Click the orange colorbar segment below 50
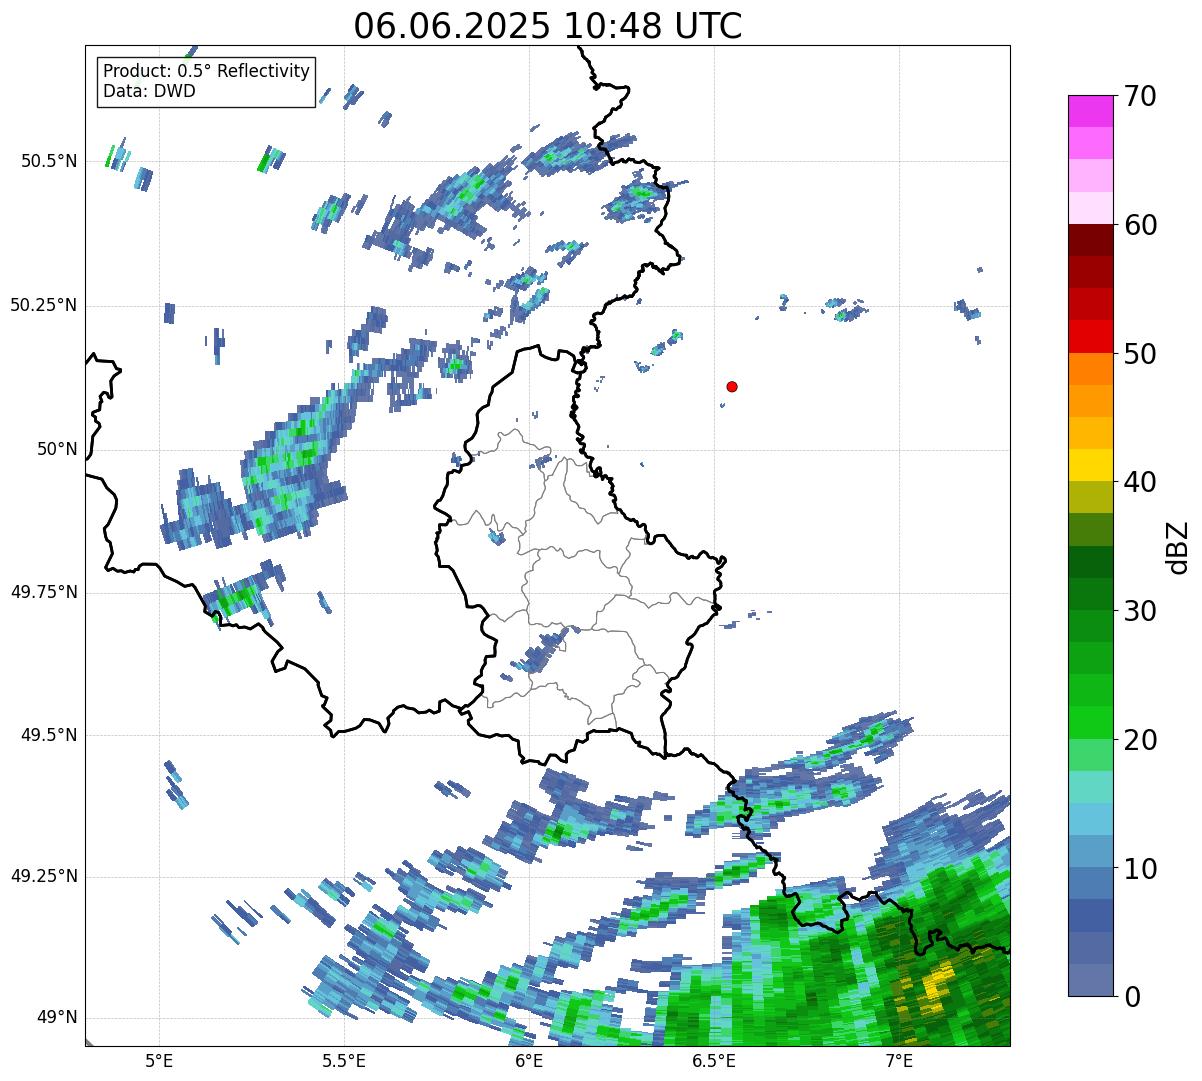This screenshot has width=1202, height=1081. (1090, 369)
